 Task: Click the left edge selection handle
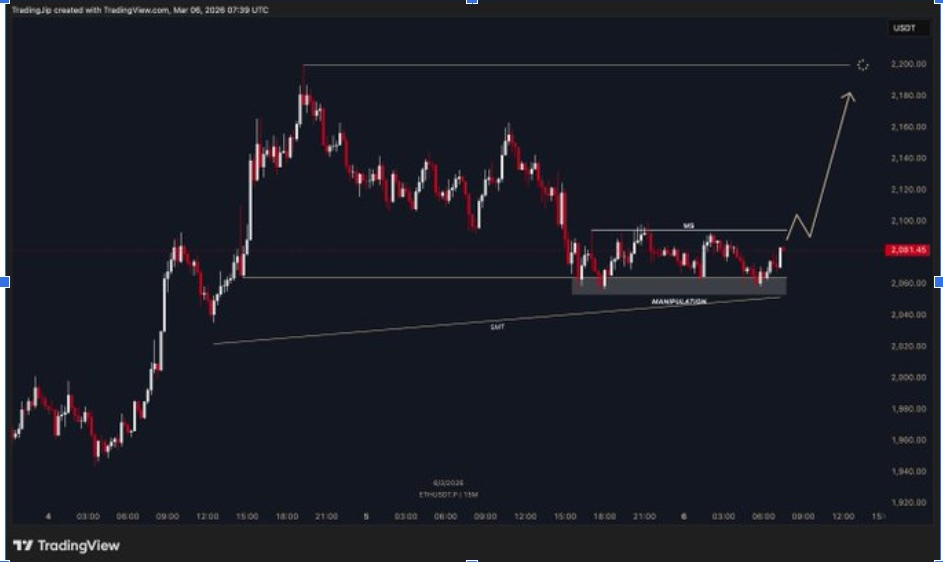(x=4, y=282)
